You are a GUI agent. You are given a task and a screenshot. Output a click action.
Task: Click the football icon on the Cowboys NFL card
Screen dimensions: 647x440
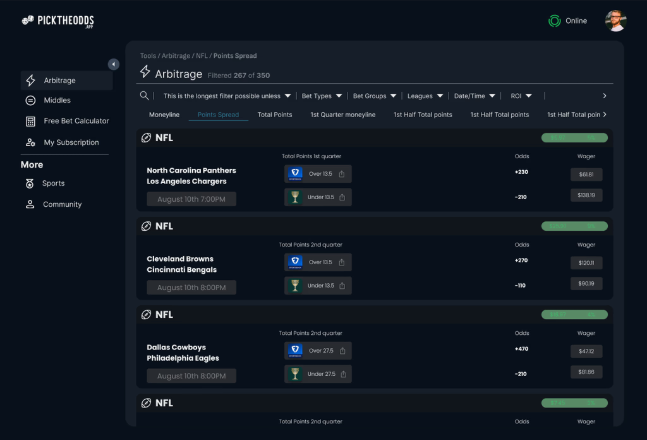(146, 315)
